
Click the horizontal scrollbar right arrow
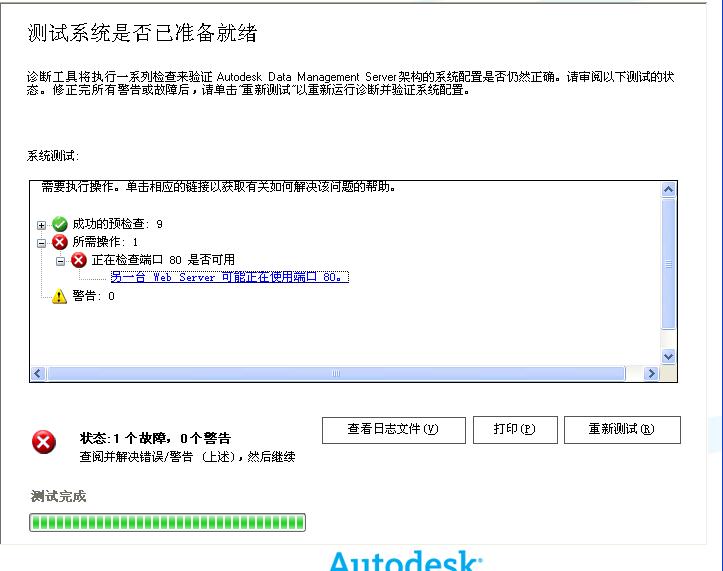(x=651, y=374)
